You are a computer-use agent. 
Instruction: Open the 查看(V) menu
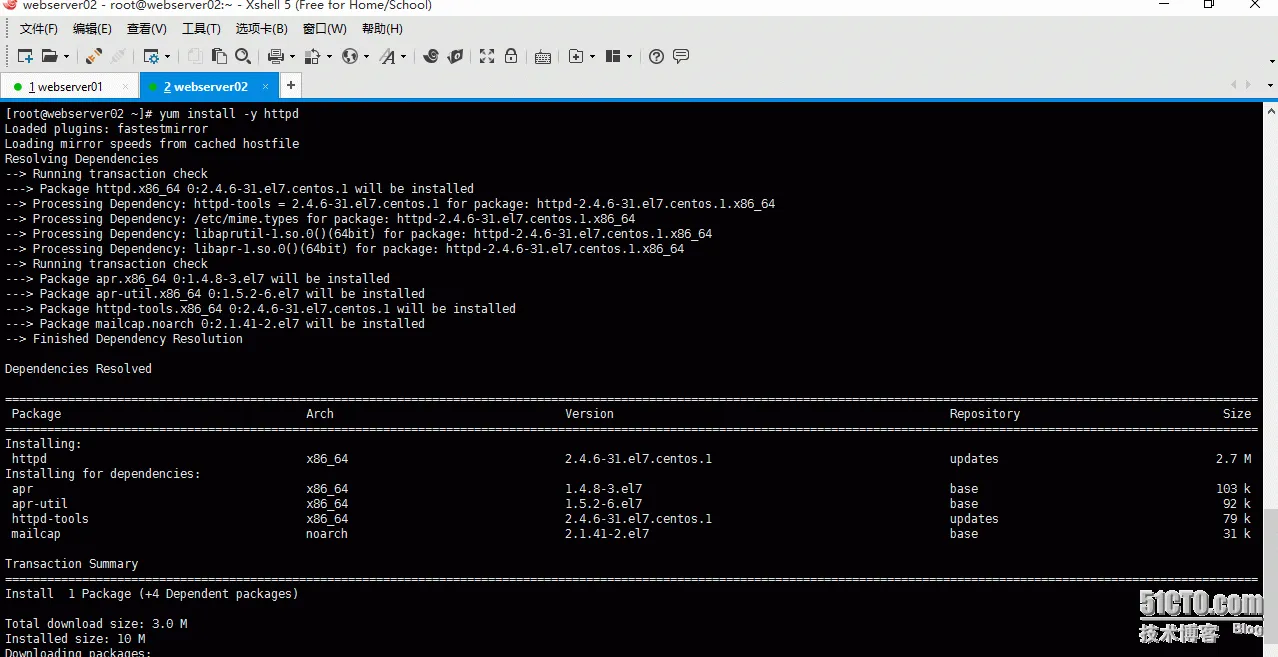coord(147,29)
